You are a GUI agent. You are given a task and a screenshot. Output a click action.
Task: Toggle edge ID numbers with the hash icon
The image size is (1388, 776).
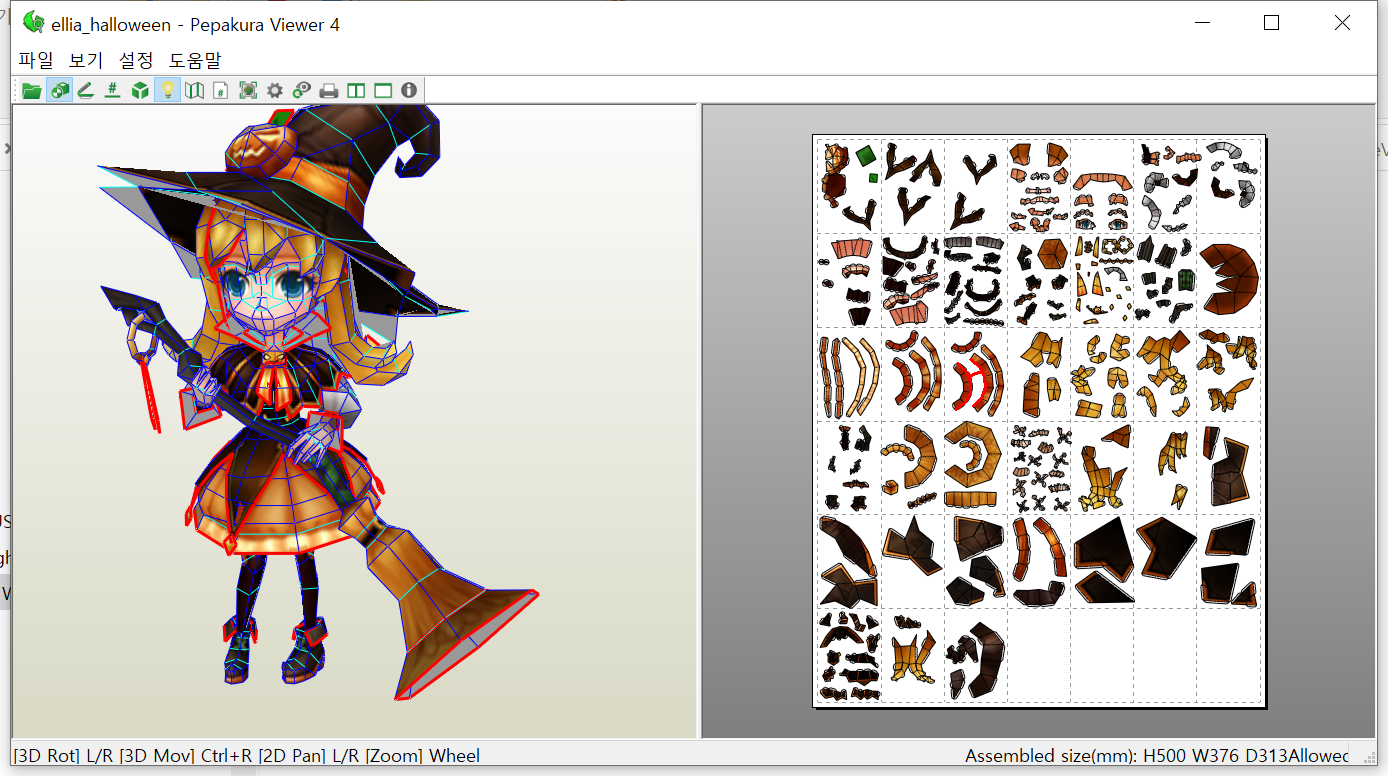point(113,91)
